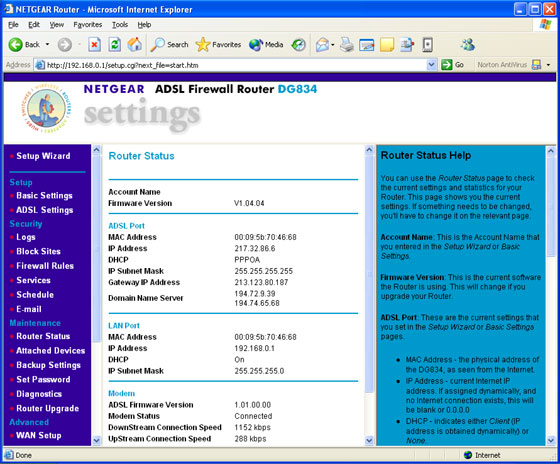Click the Internet zone status bar icon
Screen dimensions: 560x464
coord(468,455)
